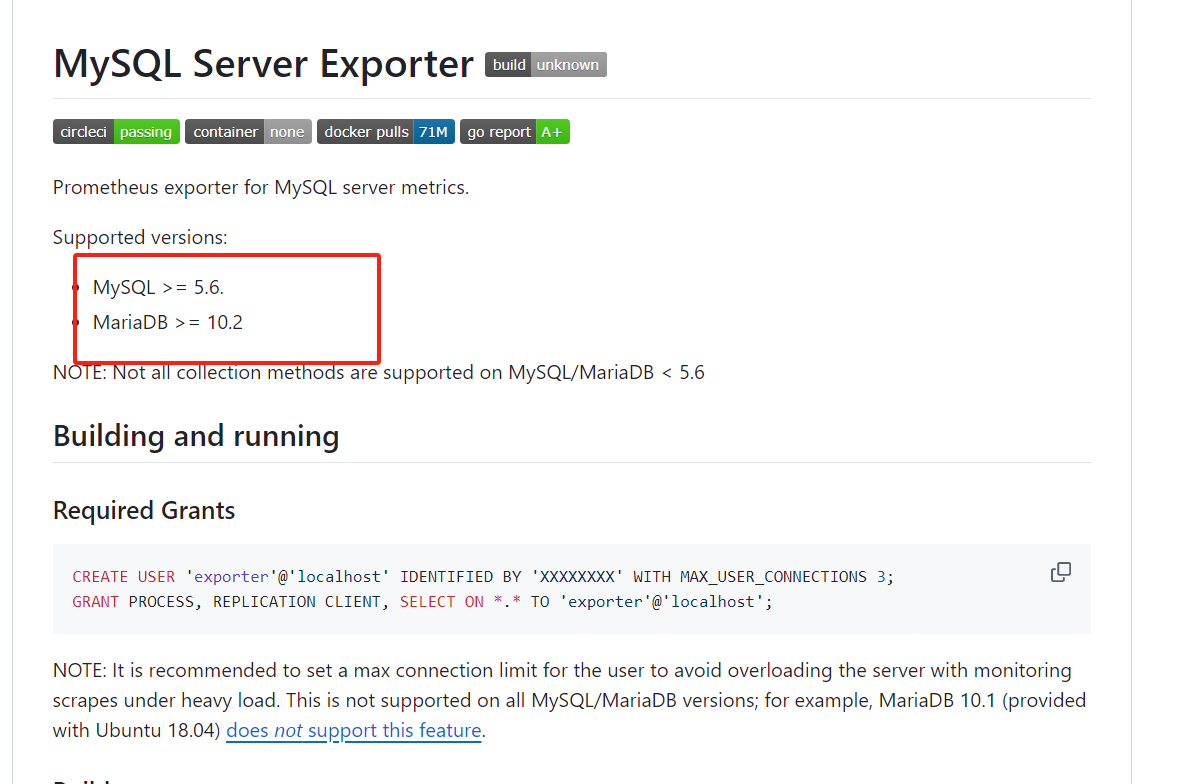Click the max connection limit NOTE paragraph
Viewport: 1194px width, 784px height.
tap(570, 700)
